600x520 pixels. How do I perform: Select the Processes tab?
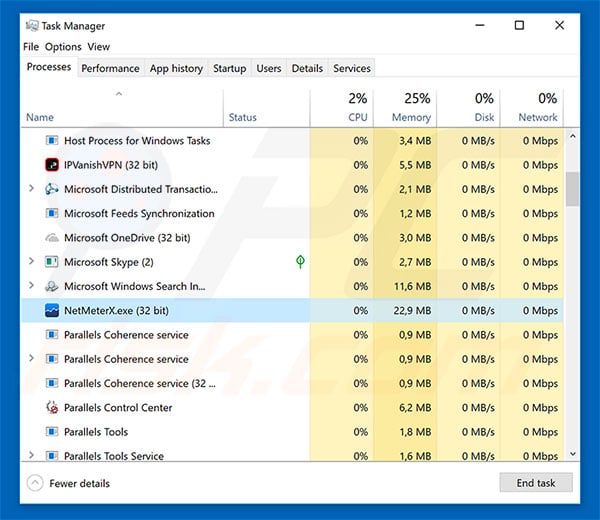[49, 67]
